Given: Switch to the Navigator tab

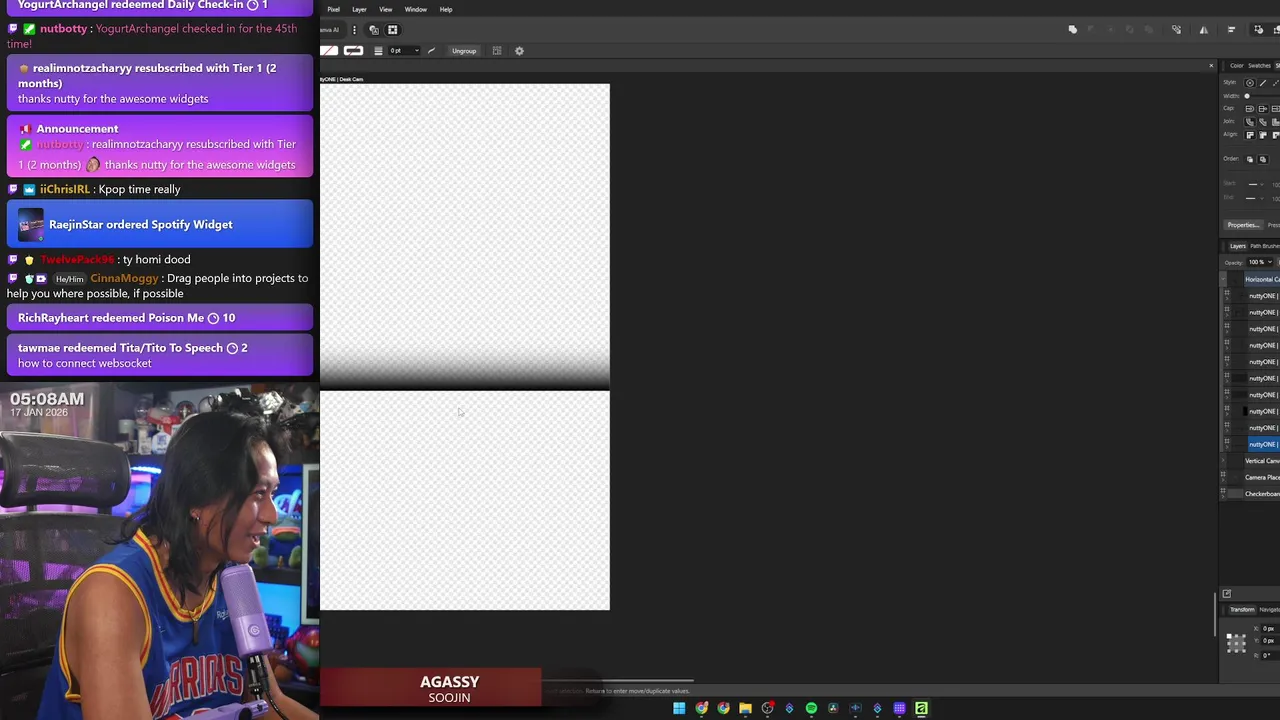Looking at the screenshot, I should point(1269,609).
